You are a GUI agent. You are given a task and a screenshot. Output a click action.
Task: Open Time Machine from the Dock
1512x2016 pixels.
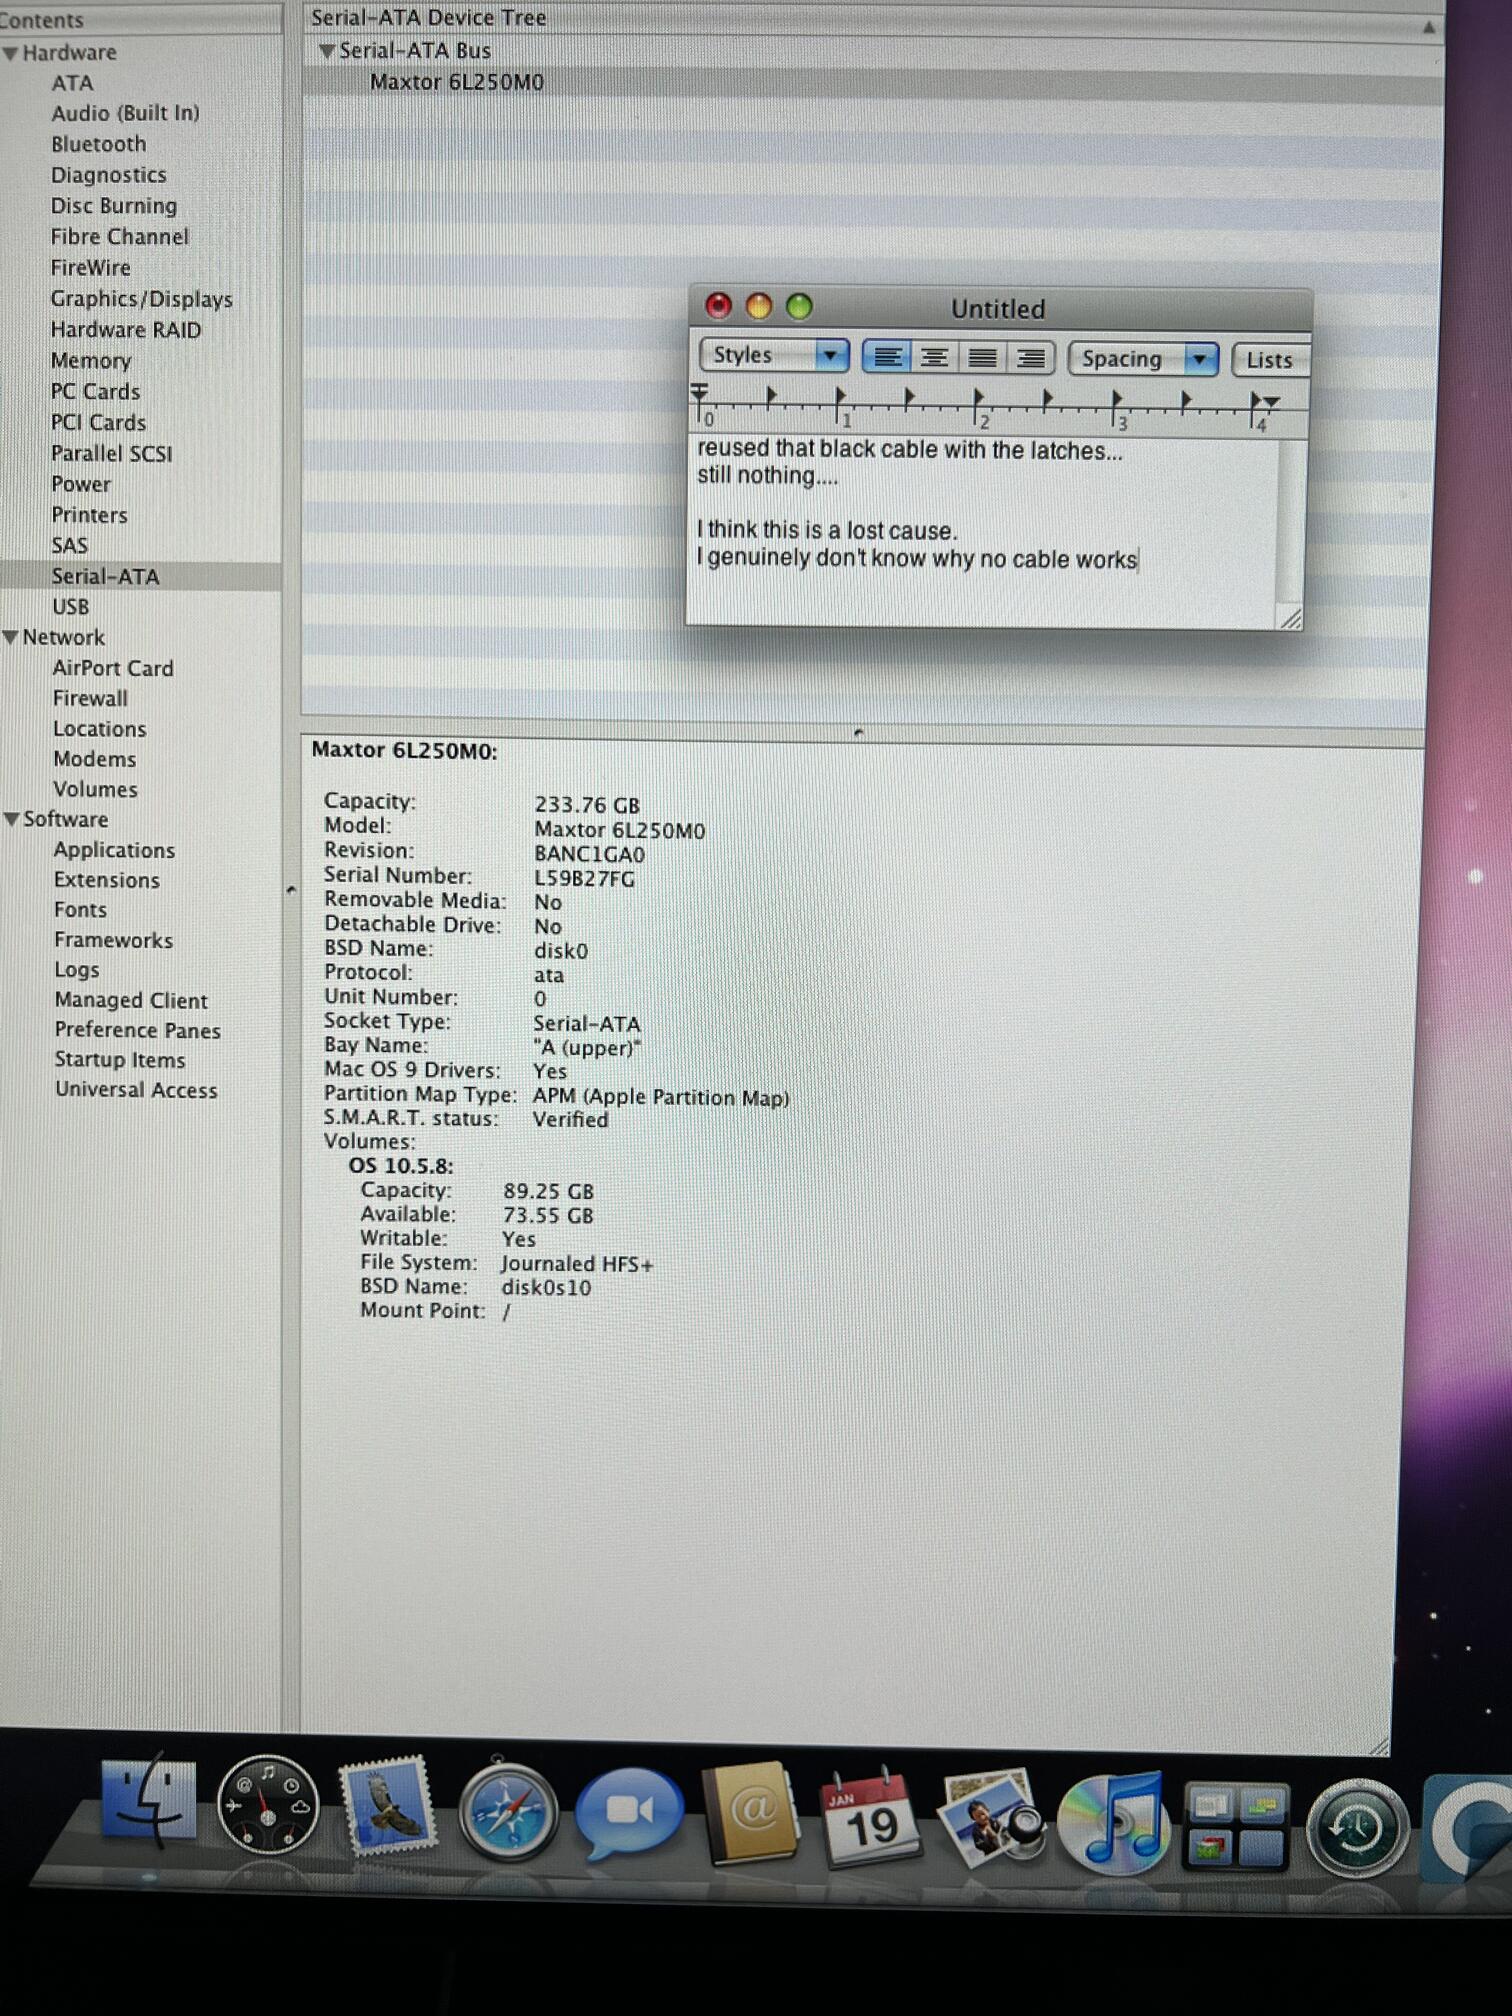1356,1828
